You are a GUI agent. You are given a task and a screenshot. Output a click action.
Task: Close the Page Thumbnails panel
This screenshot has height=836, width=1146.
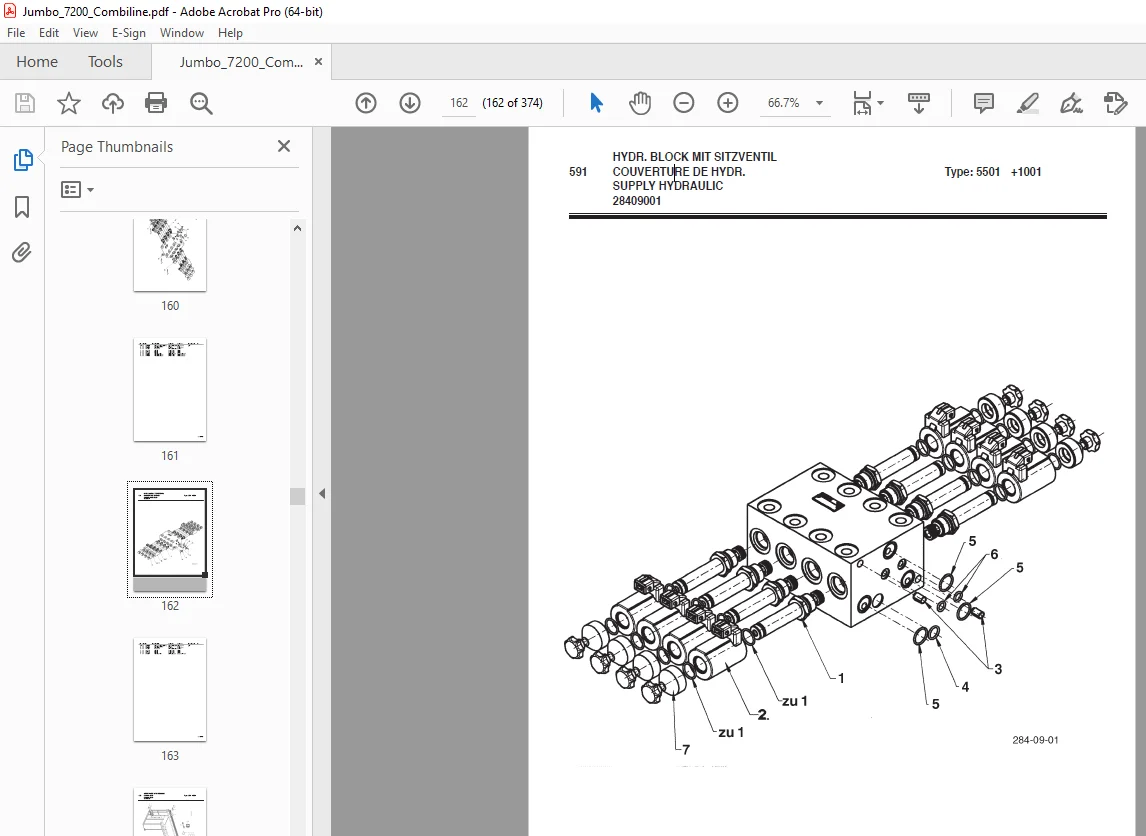(x=284, y=146)
